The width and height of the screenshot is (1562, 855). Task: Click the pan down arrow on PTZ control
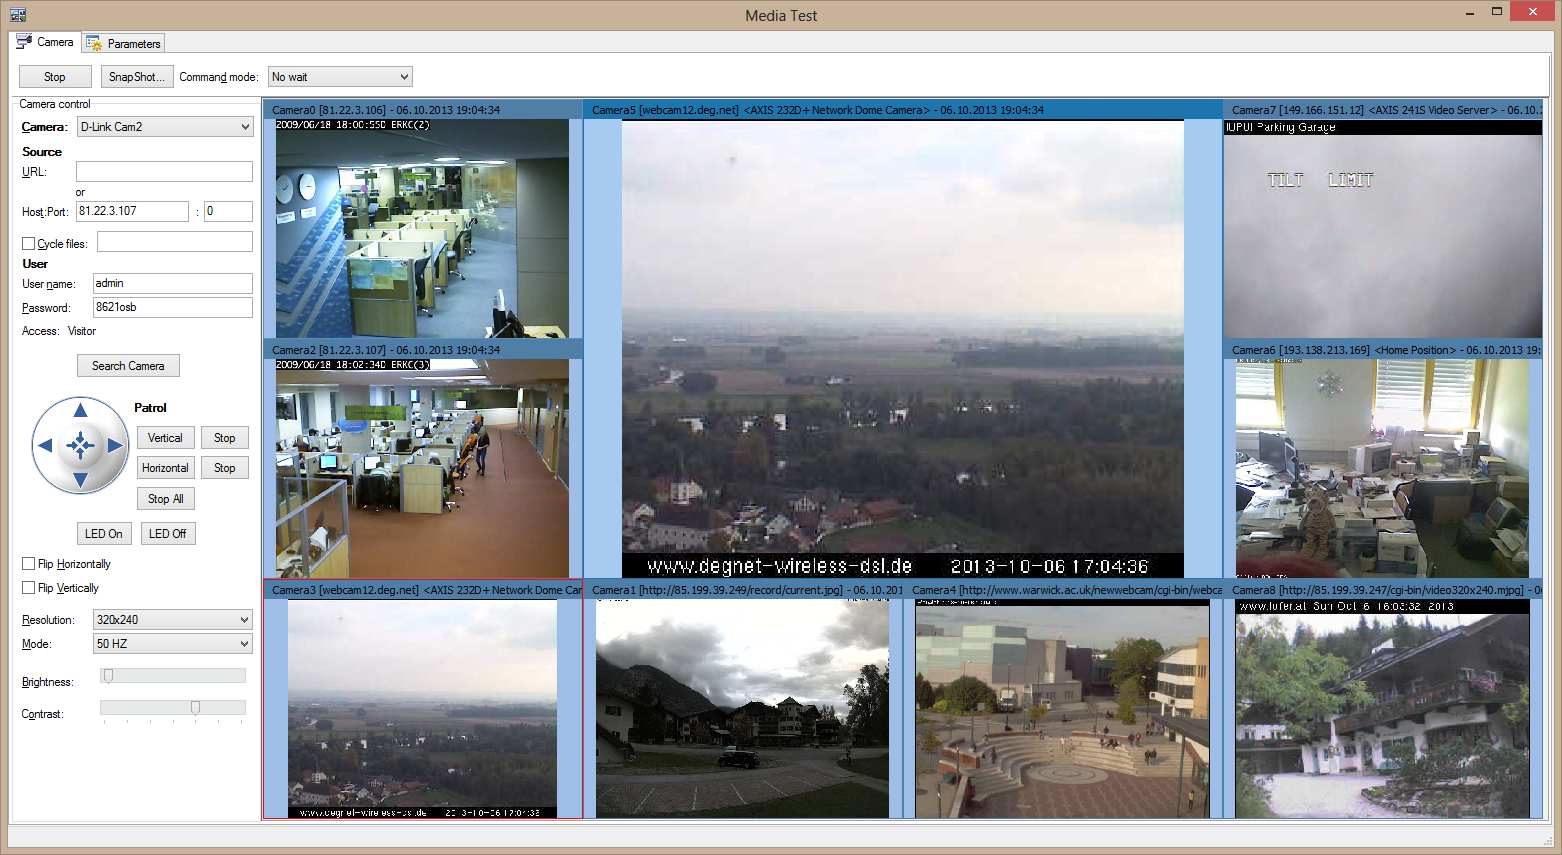pyautogui.click(x=80, y=481)
